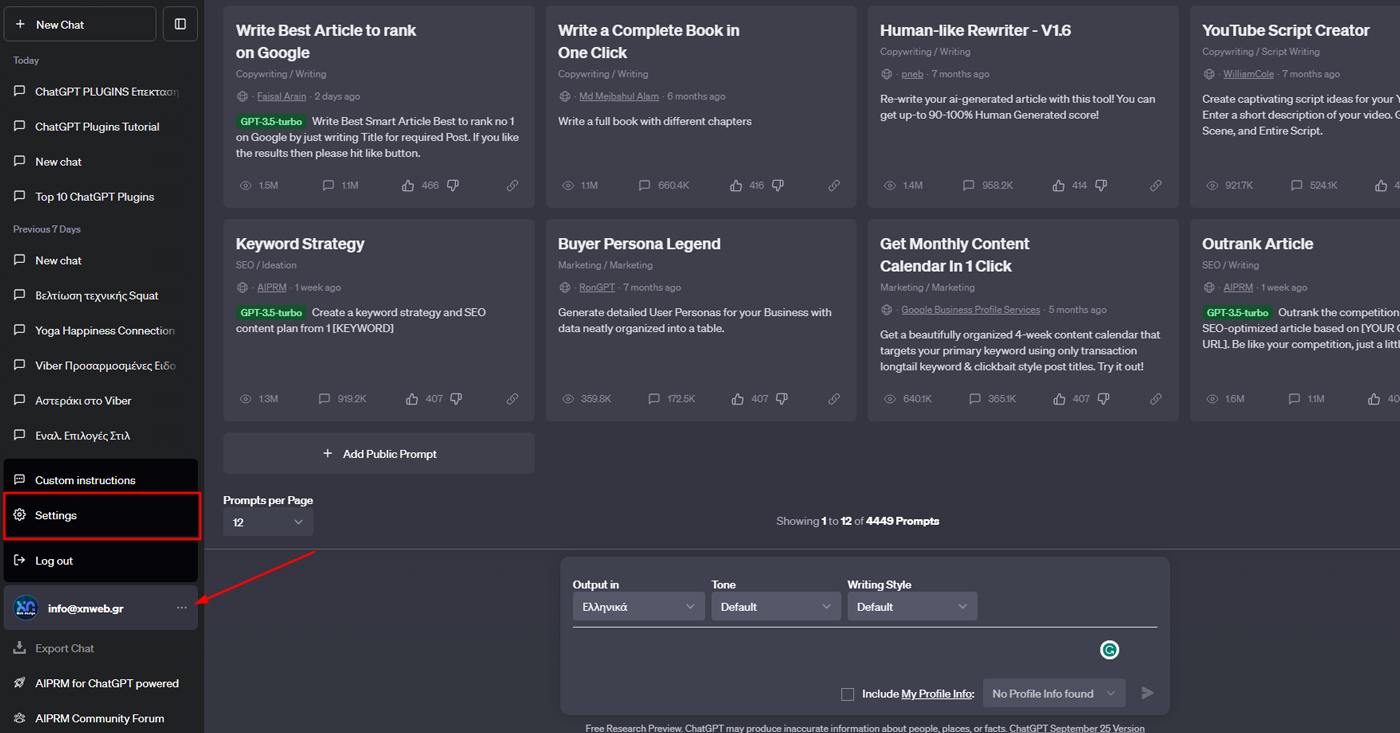Viewport: 1400px width, 733px height.
Task: Open author link WilliamCole
Action: (1248, 75)
